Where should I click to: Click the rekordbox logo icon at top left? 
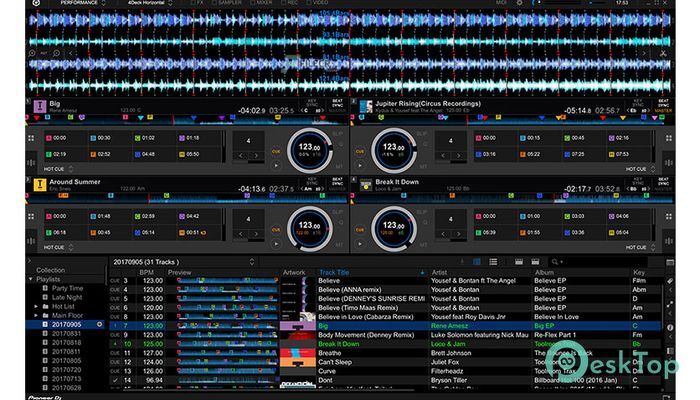[36, 3]
